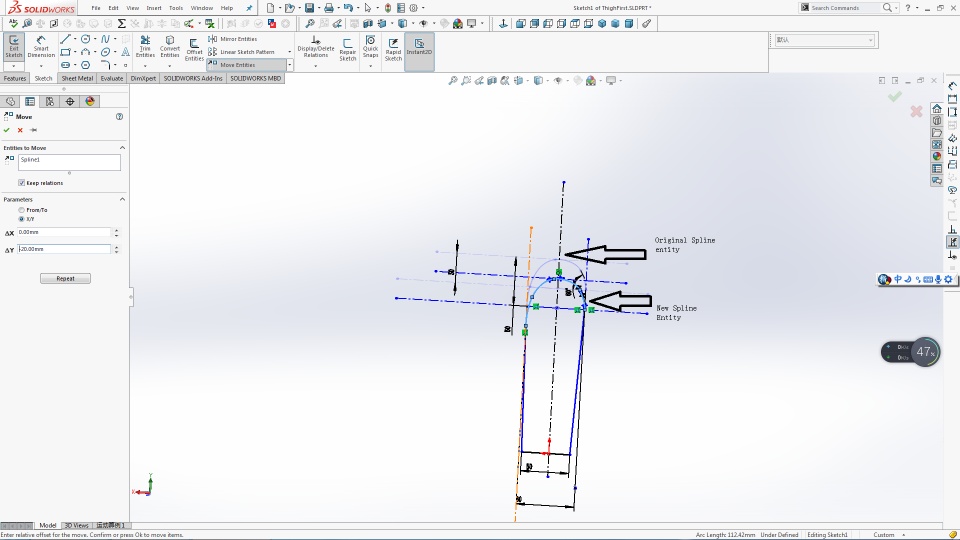960x540 pixels.
Task: Open the configuration combo box at top right
Action: pyautogui.click(x=824, y=40)
